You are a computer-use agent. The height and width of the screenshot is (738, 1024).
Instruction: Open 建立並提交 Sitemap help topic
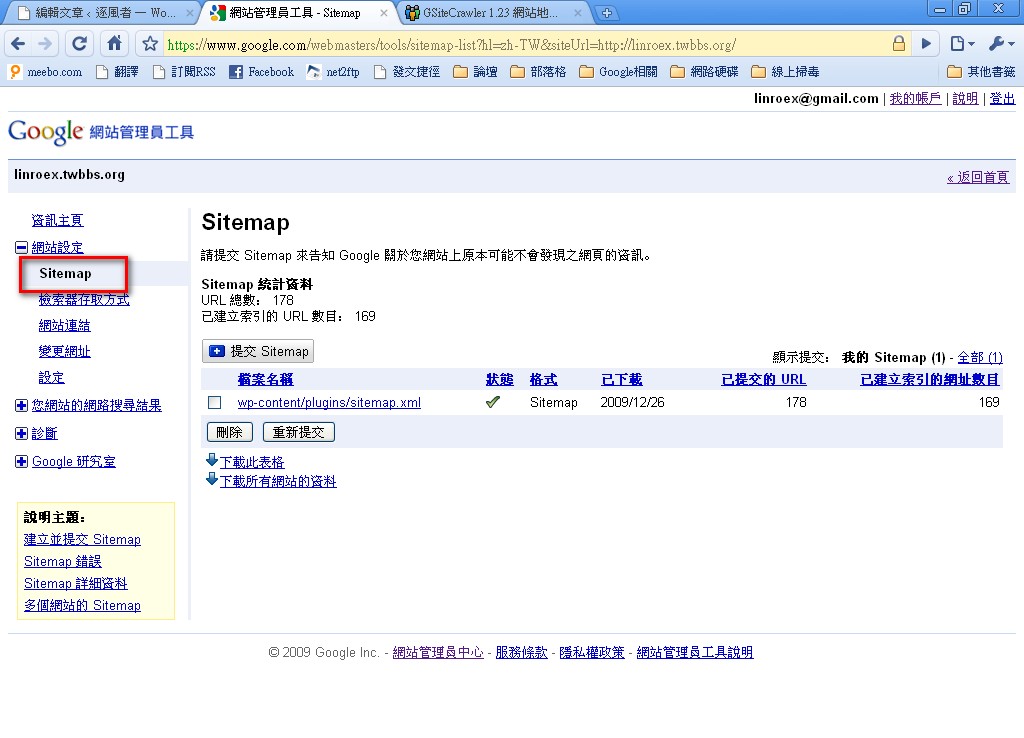[x=82, y=539]
